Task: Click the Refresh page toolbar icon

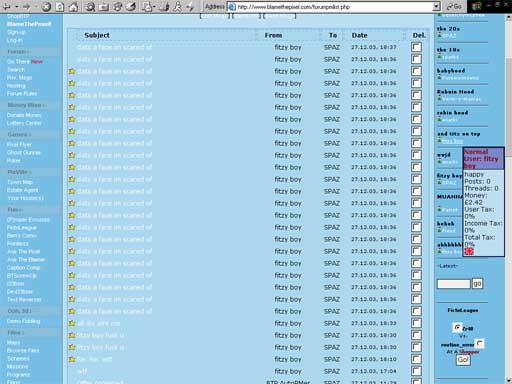Action: pyautogui.click(x=60, y=7)
